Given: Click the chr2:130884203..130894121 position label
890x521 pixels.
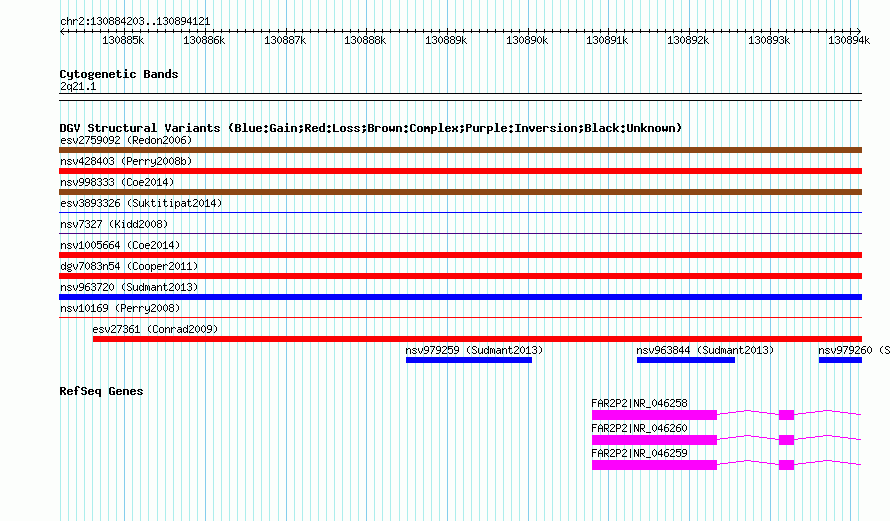Looking at the screenshot, I should pos(135,21).
